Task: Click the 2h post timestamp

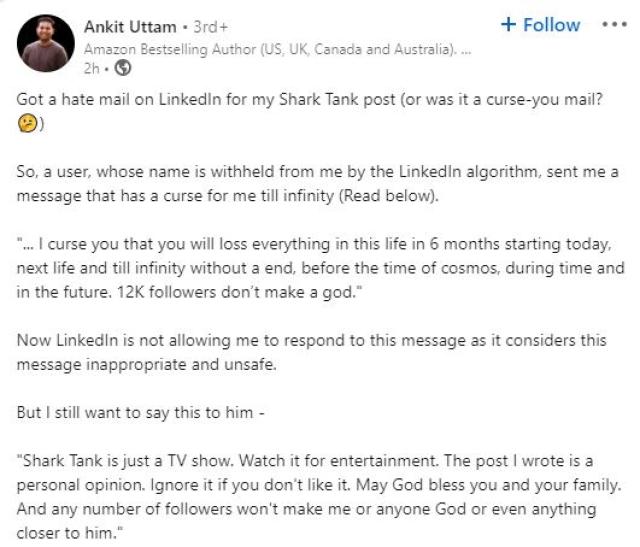Action: tap(91, 68)
